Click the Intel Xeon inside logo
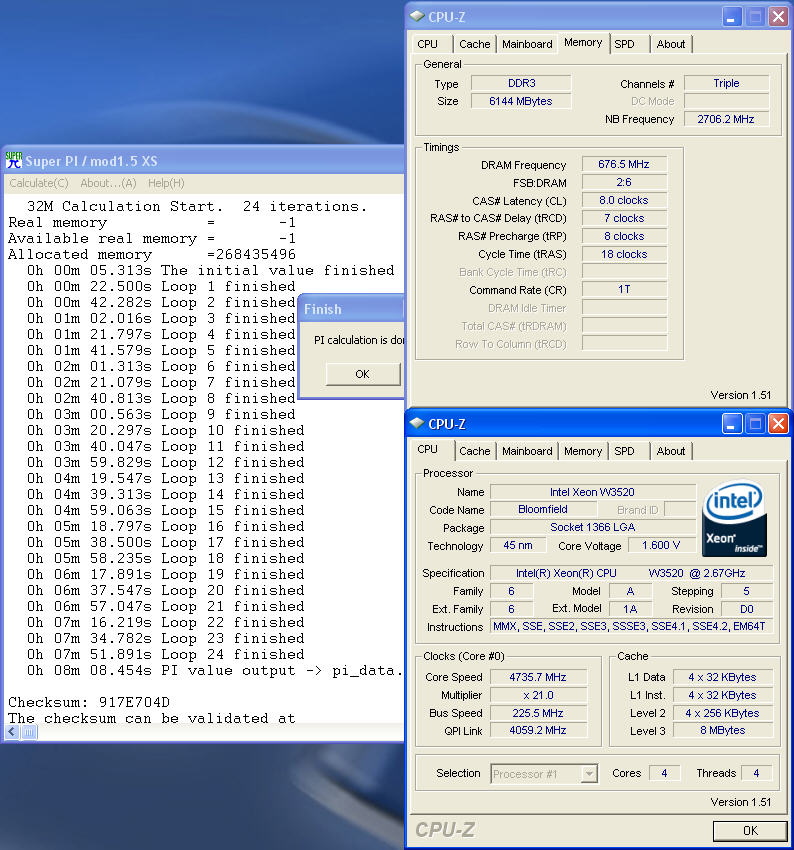Viewport: 794px width, 850px height. 734,518
